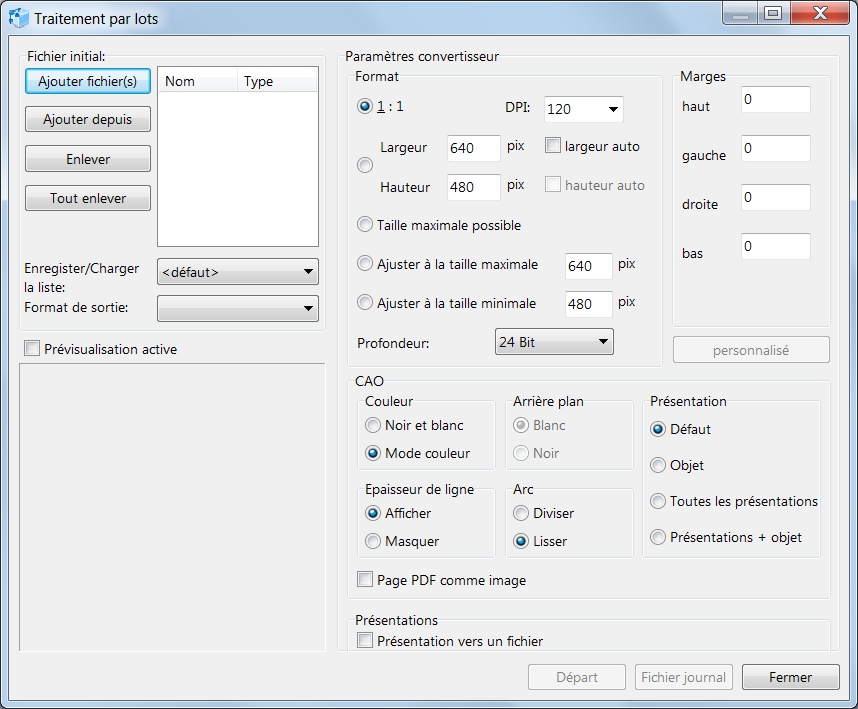
Task: Select Taille maximale possible option
Action: [x=365, y=225]
